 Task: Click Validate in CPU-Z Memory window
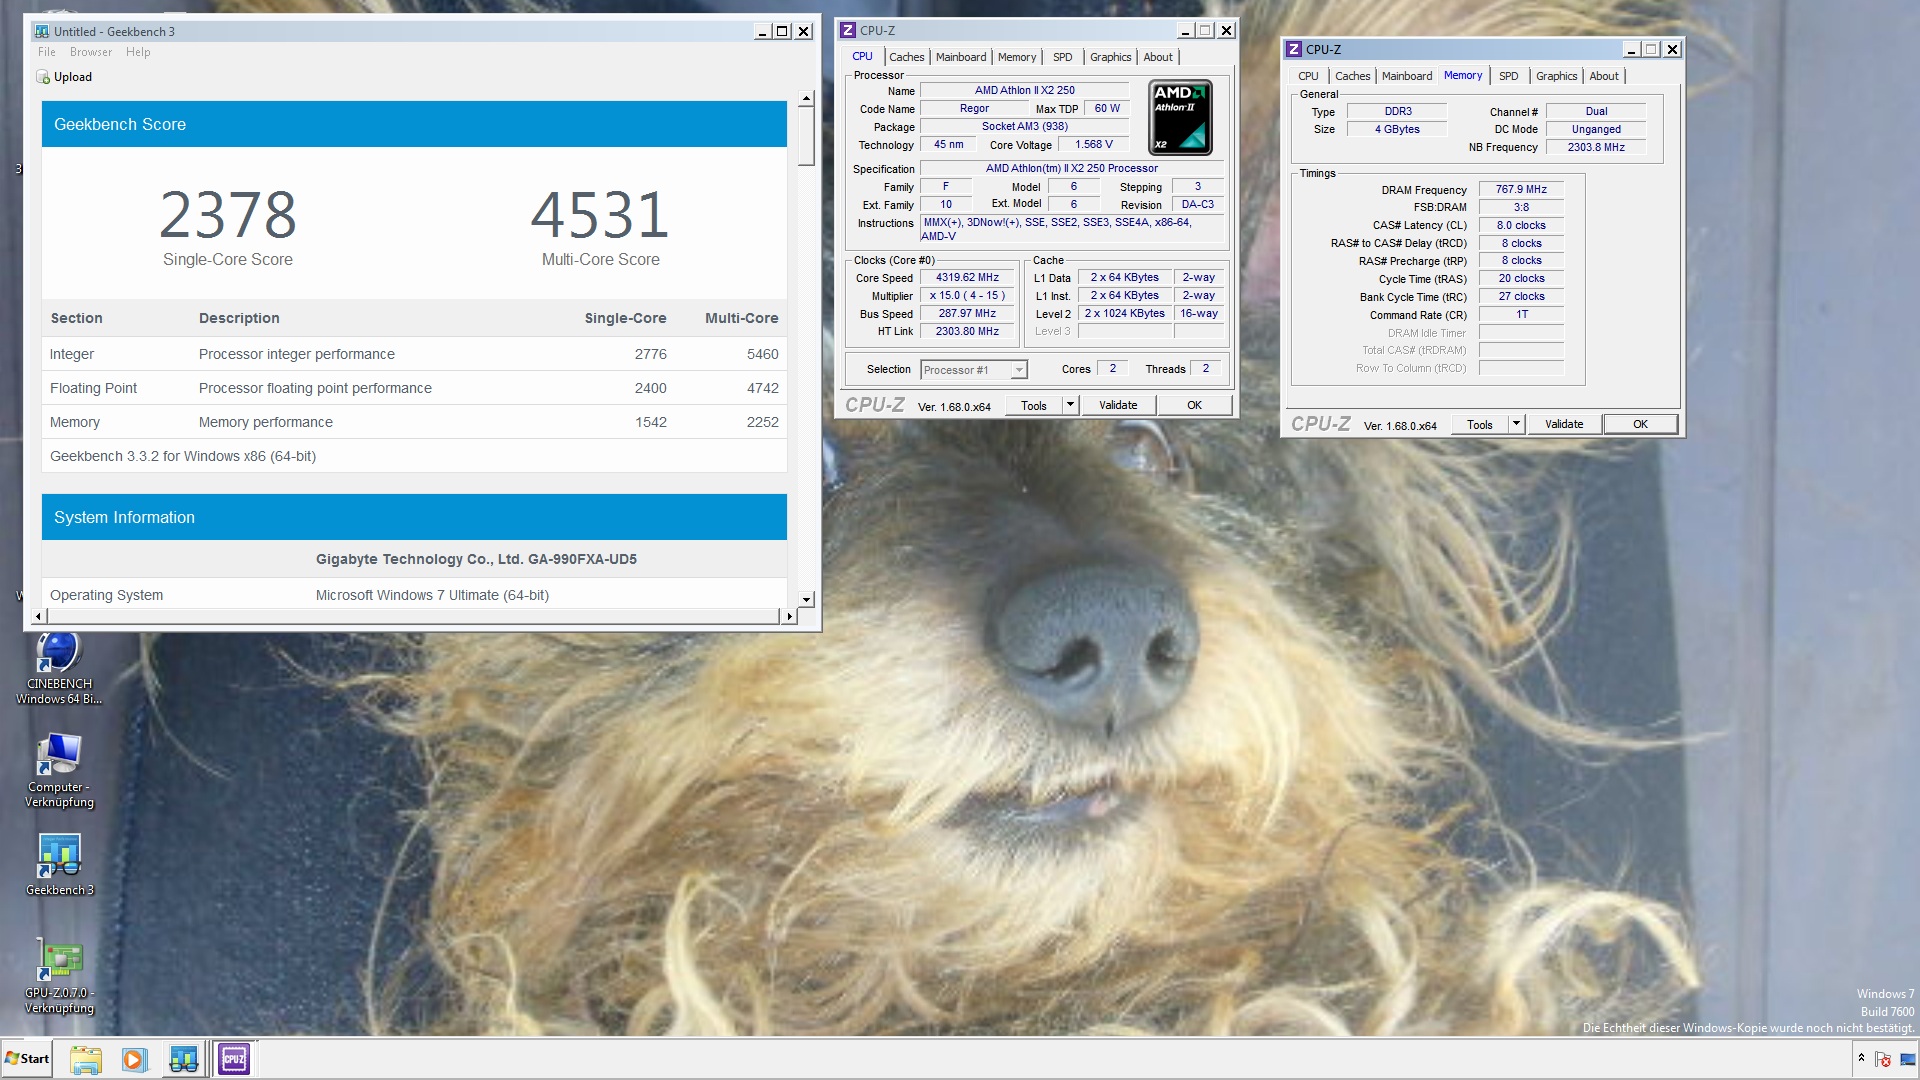1564,424
